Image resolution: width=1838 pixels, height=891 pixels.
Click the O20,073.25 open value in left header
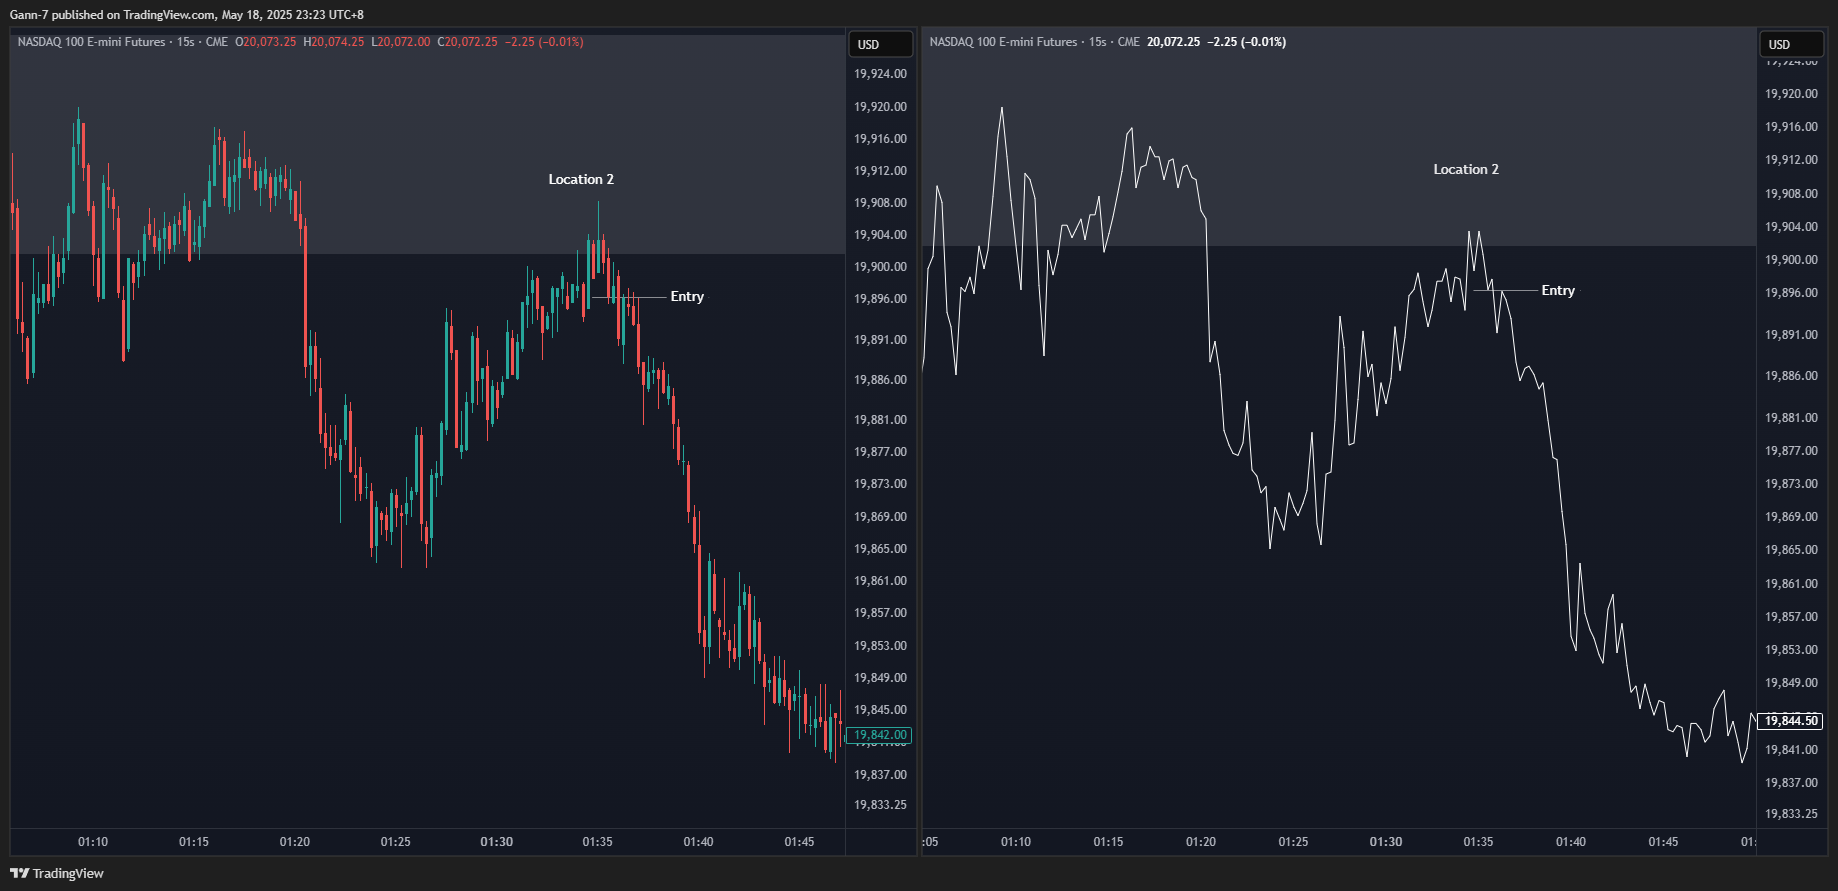[266, 42]
